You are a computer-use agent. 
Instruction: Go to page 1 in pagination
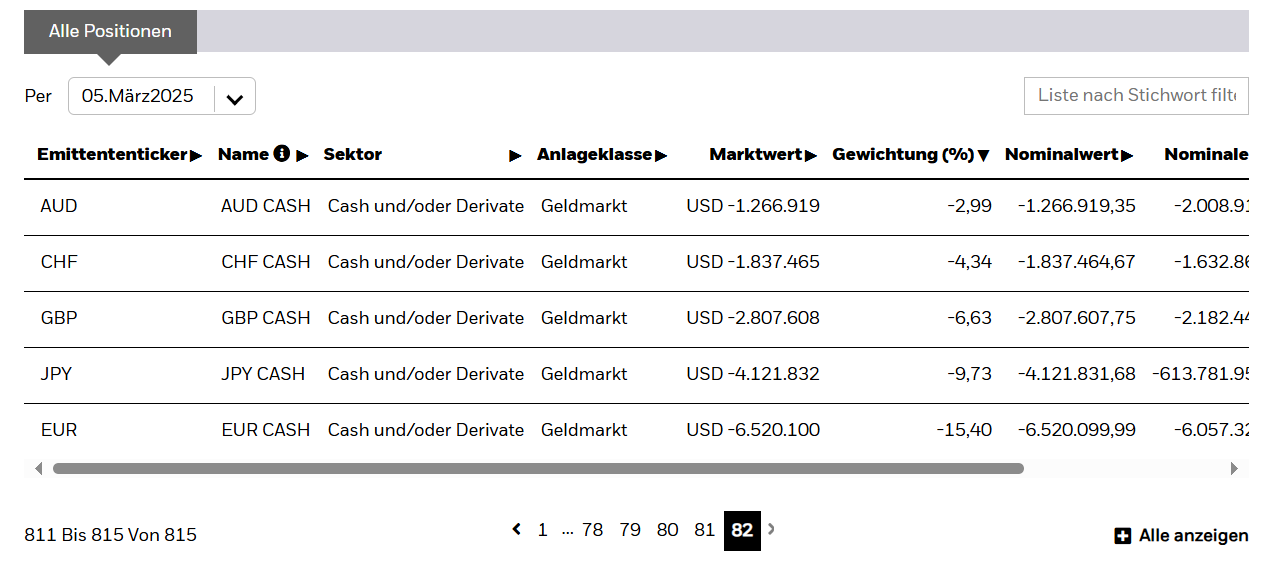click(542, 530)
